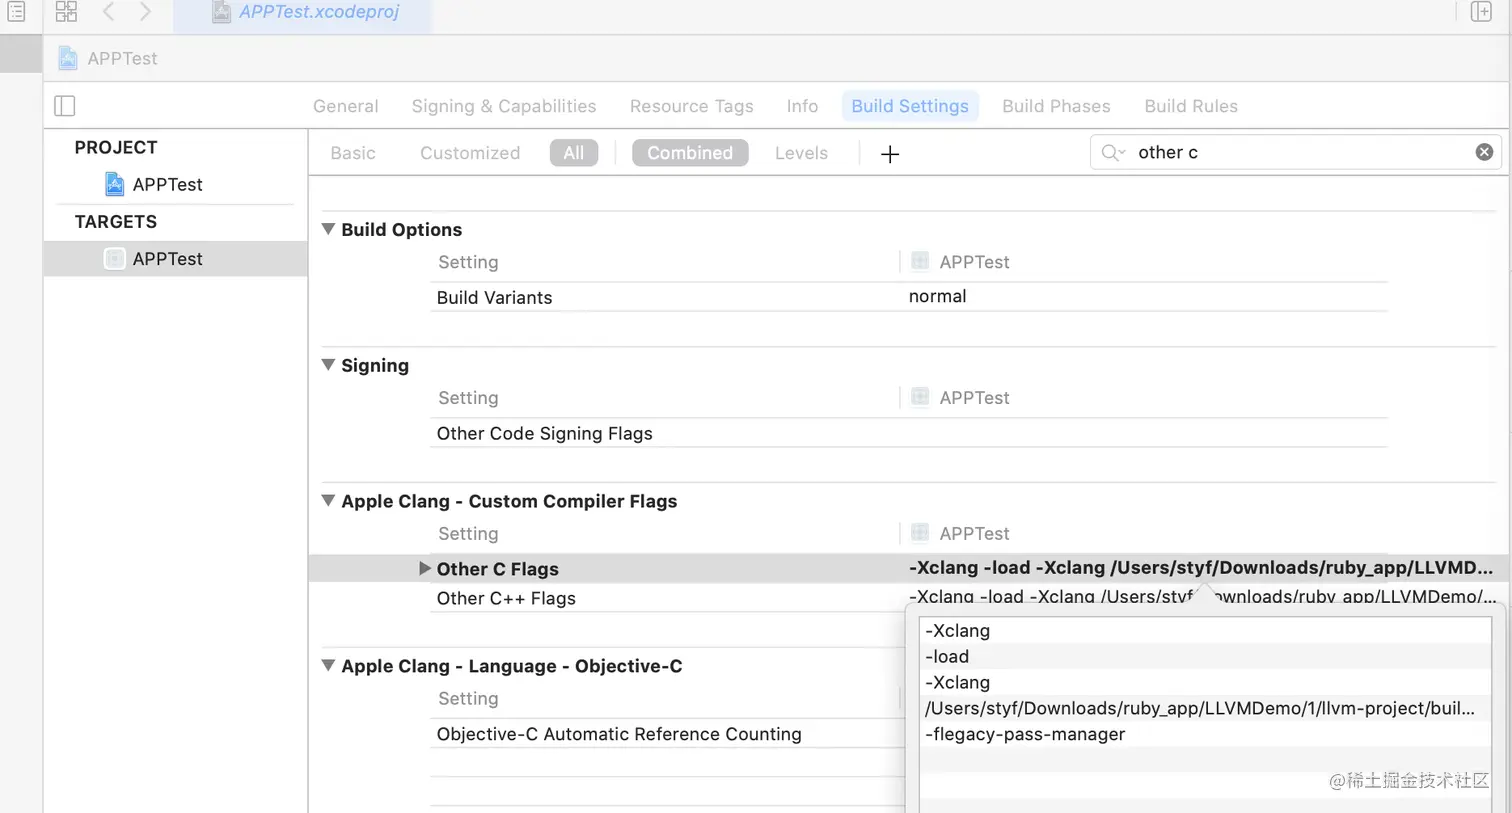
Task: Select the /Users/styf path entry in popup
Action: [x=1204, y=709]
